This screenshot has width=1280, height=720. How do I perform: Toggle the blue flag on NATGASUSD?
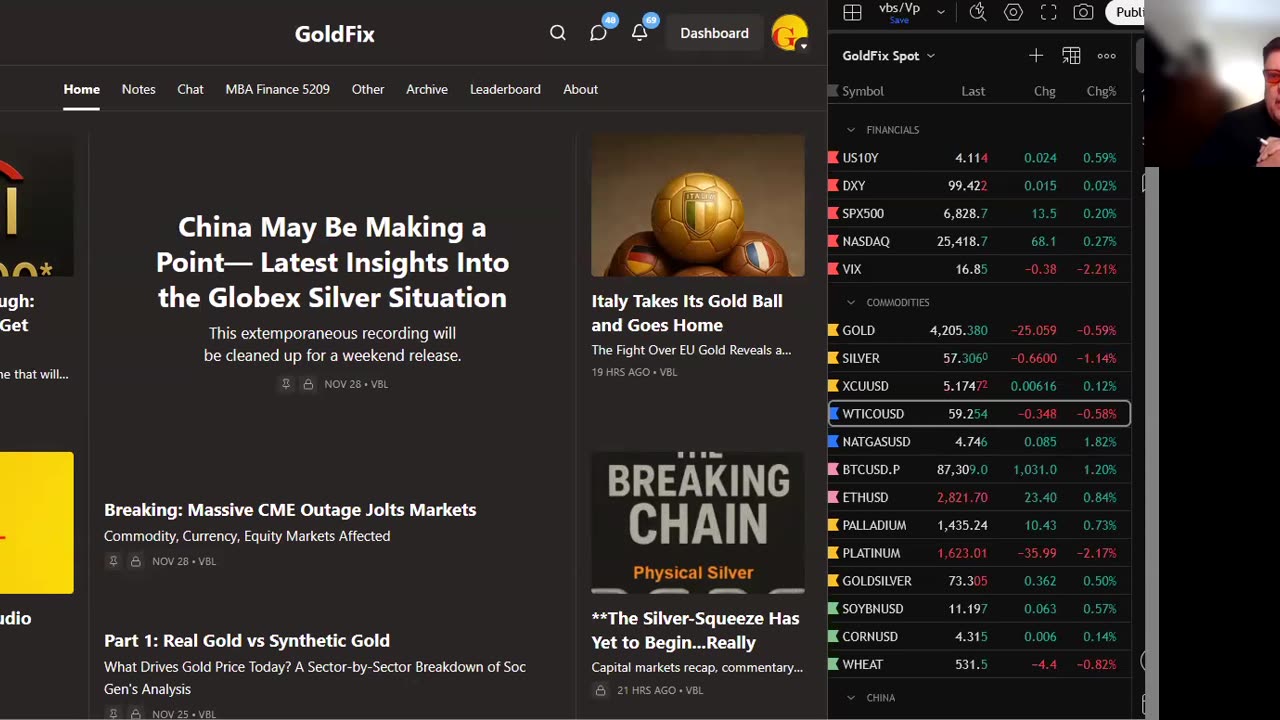[x=833, y=441]
